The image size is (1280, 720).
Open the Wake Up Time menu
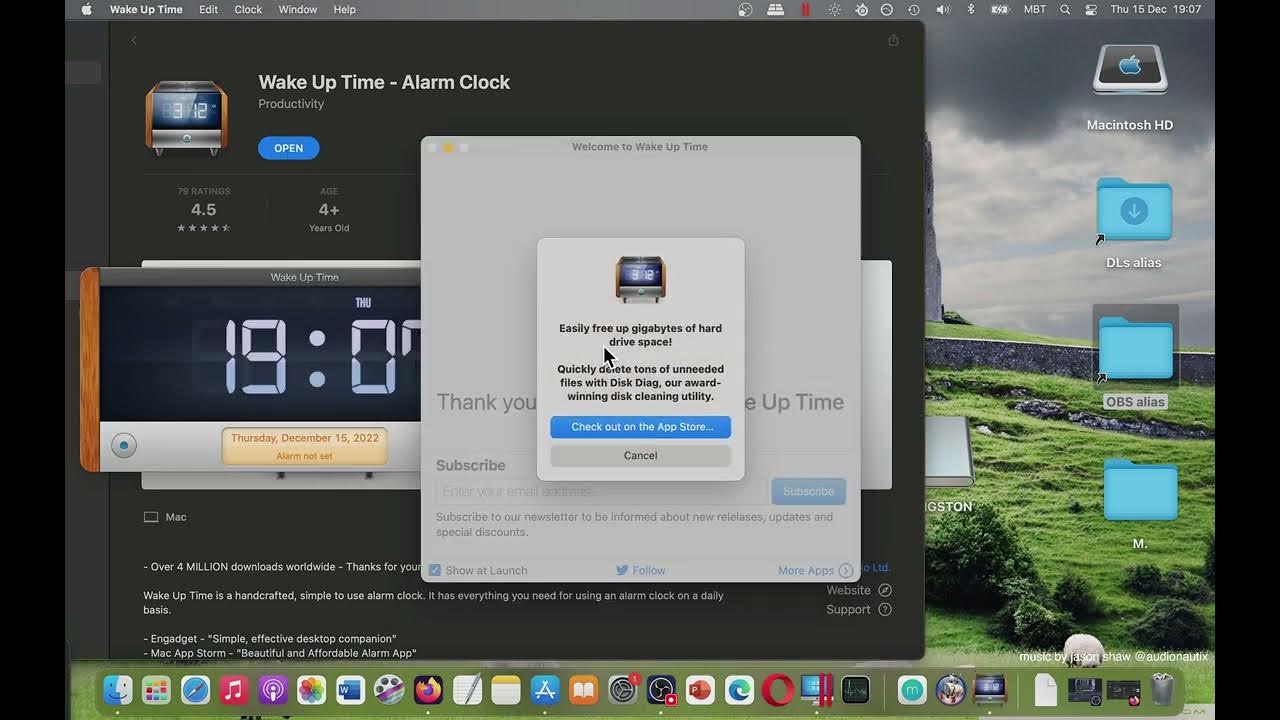tap(146, 9)
